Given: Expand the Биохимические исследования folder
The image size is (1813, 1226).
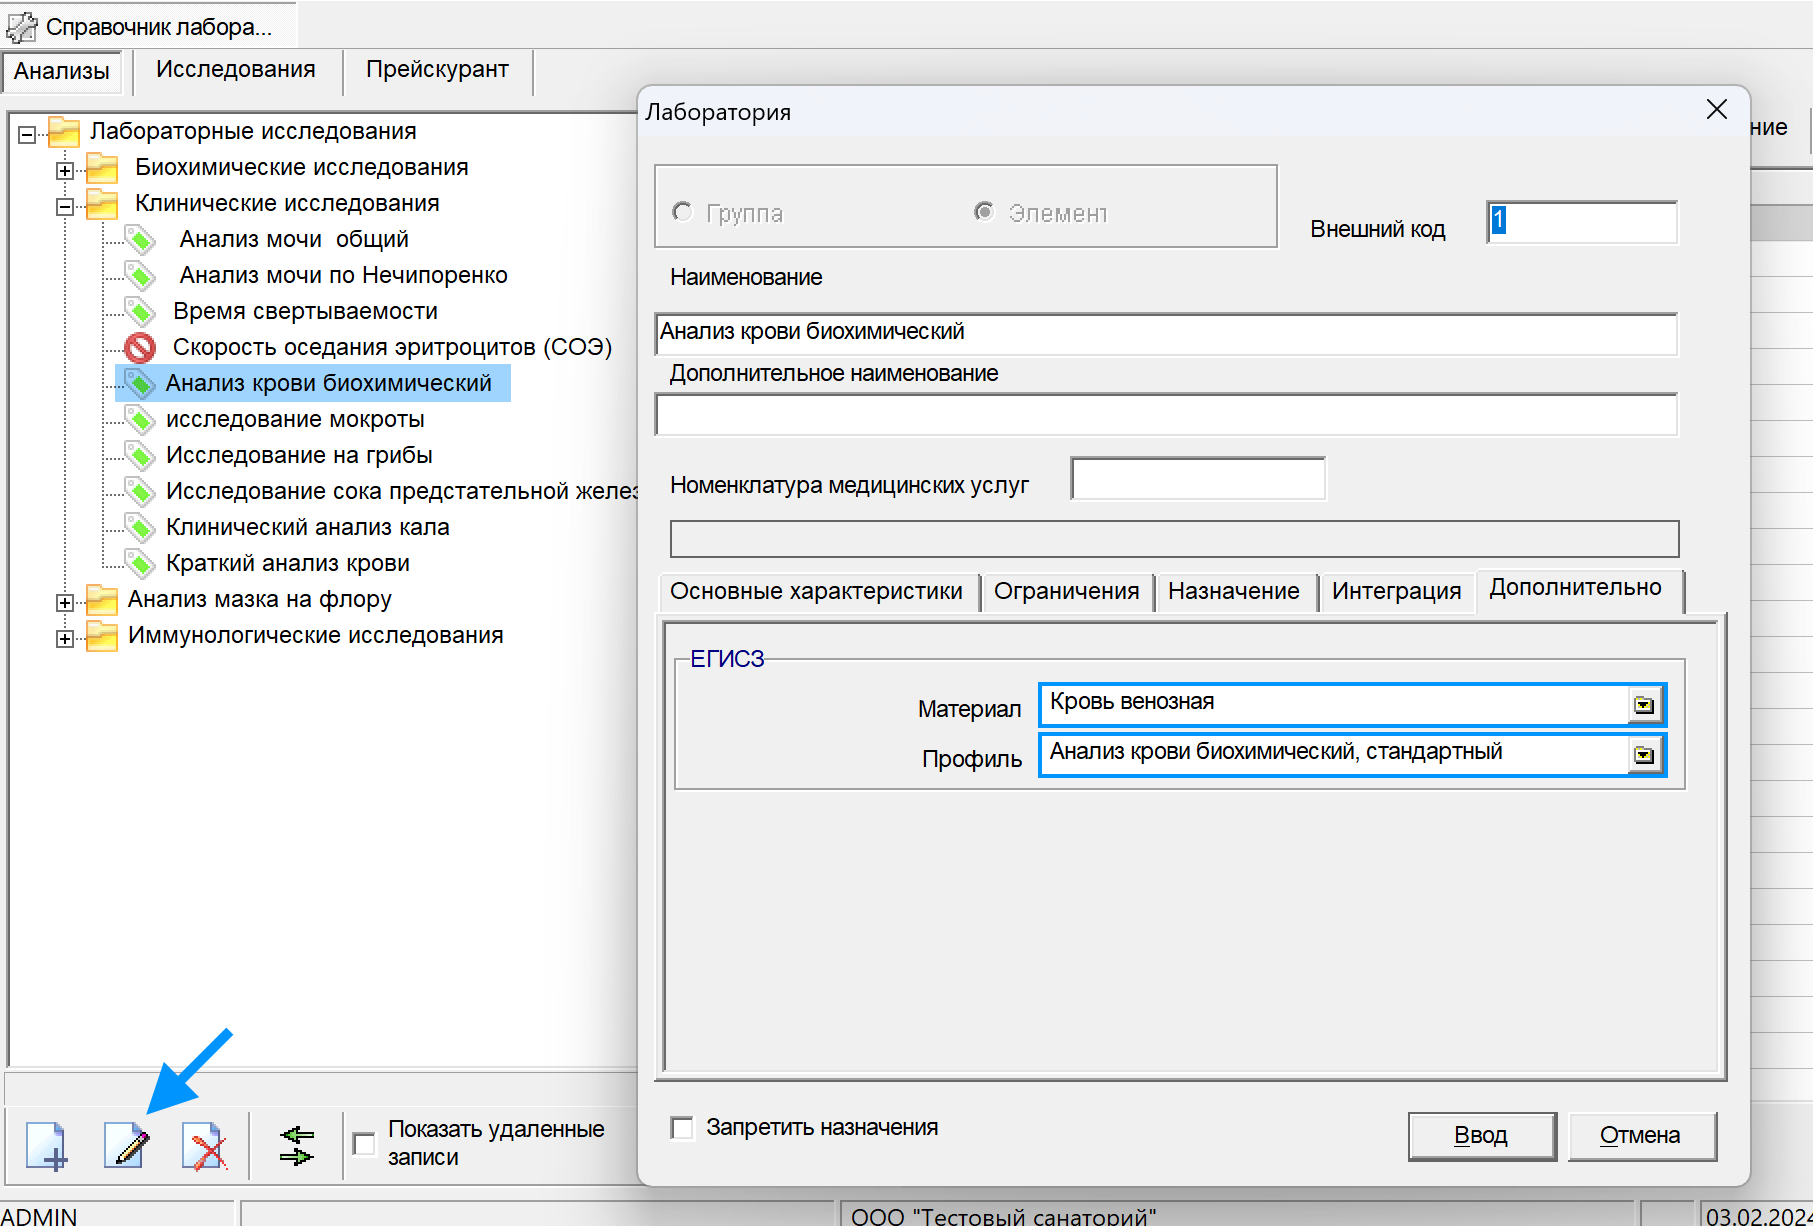Looking at the screenshot, I should (65, 170).
